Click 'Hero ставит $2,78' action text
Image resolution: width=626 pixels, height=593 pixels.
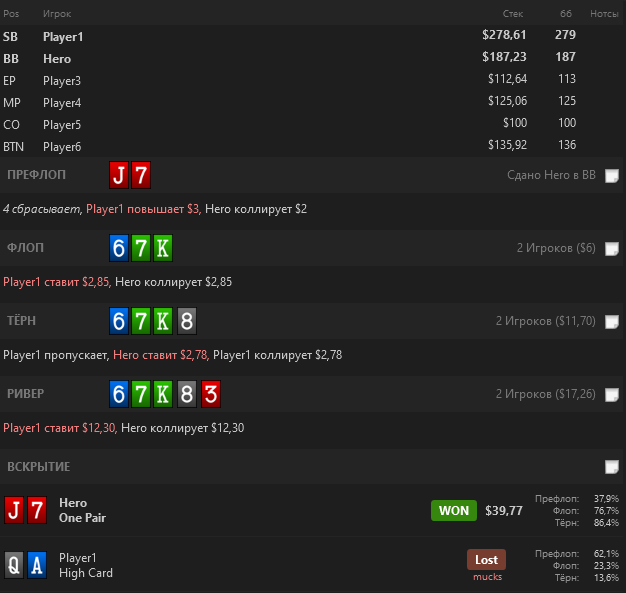[160, 355]
